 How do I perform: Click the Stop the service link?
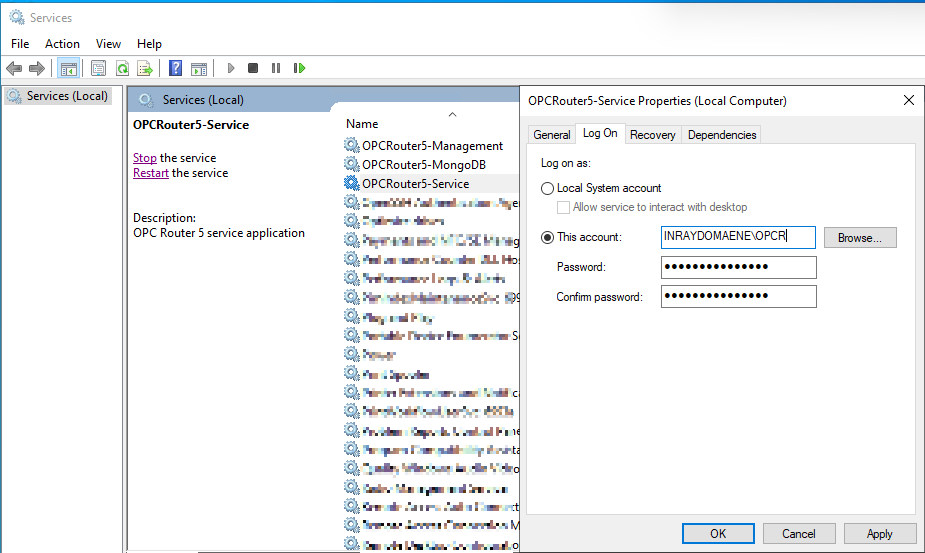pos(145,158)
